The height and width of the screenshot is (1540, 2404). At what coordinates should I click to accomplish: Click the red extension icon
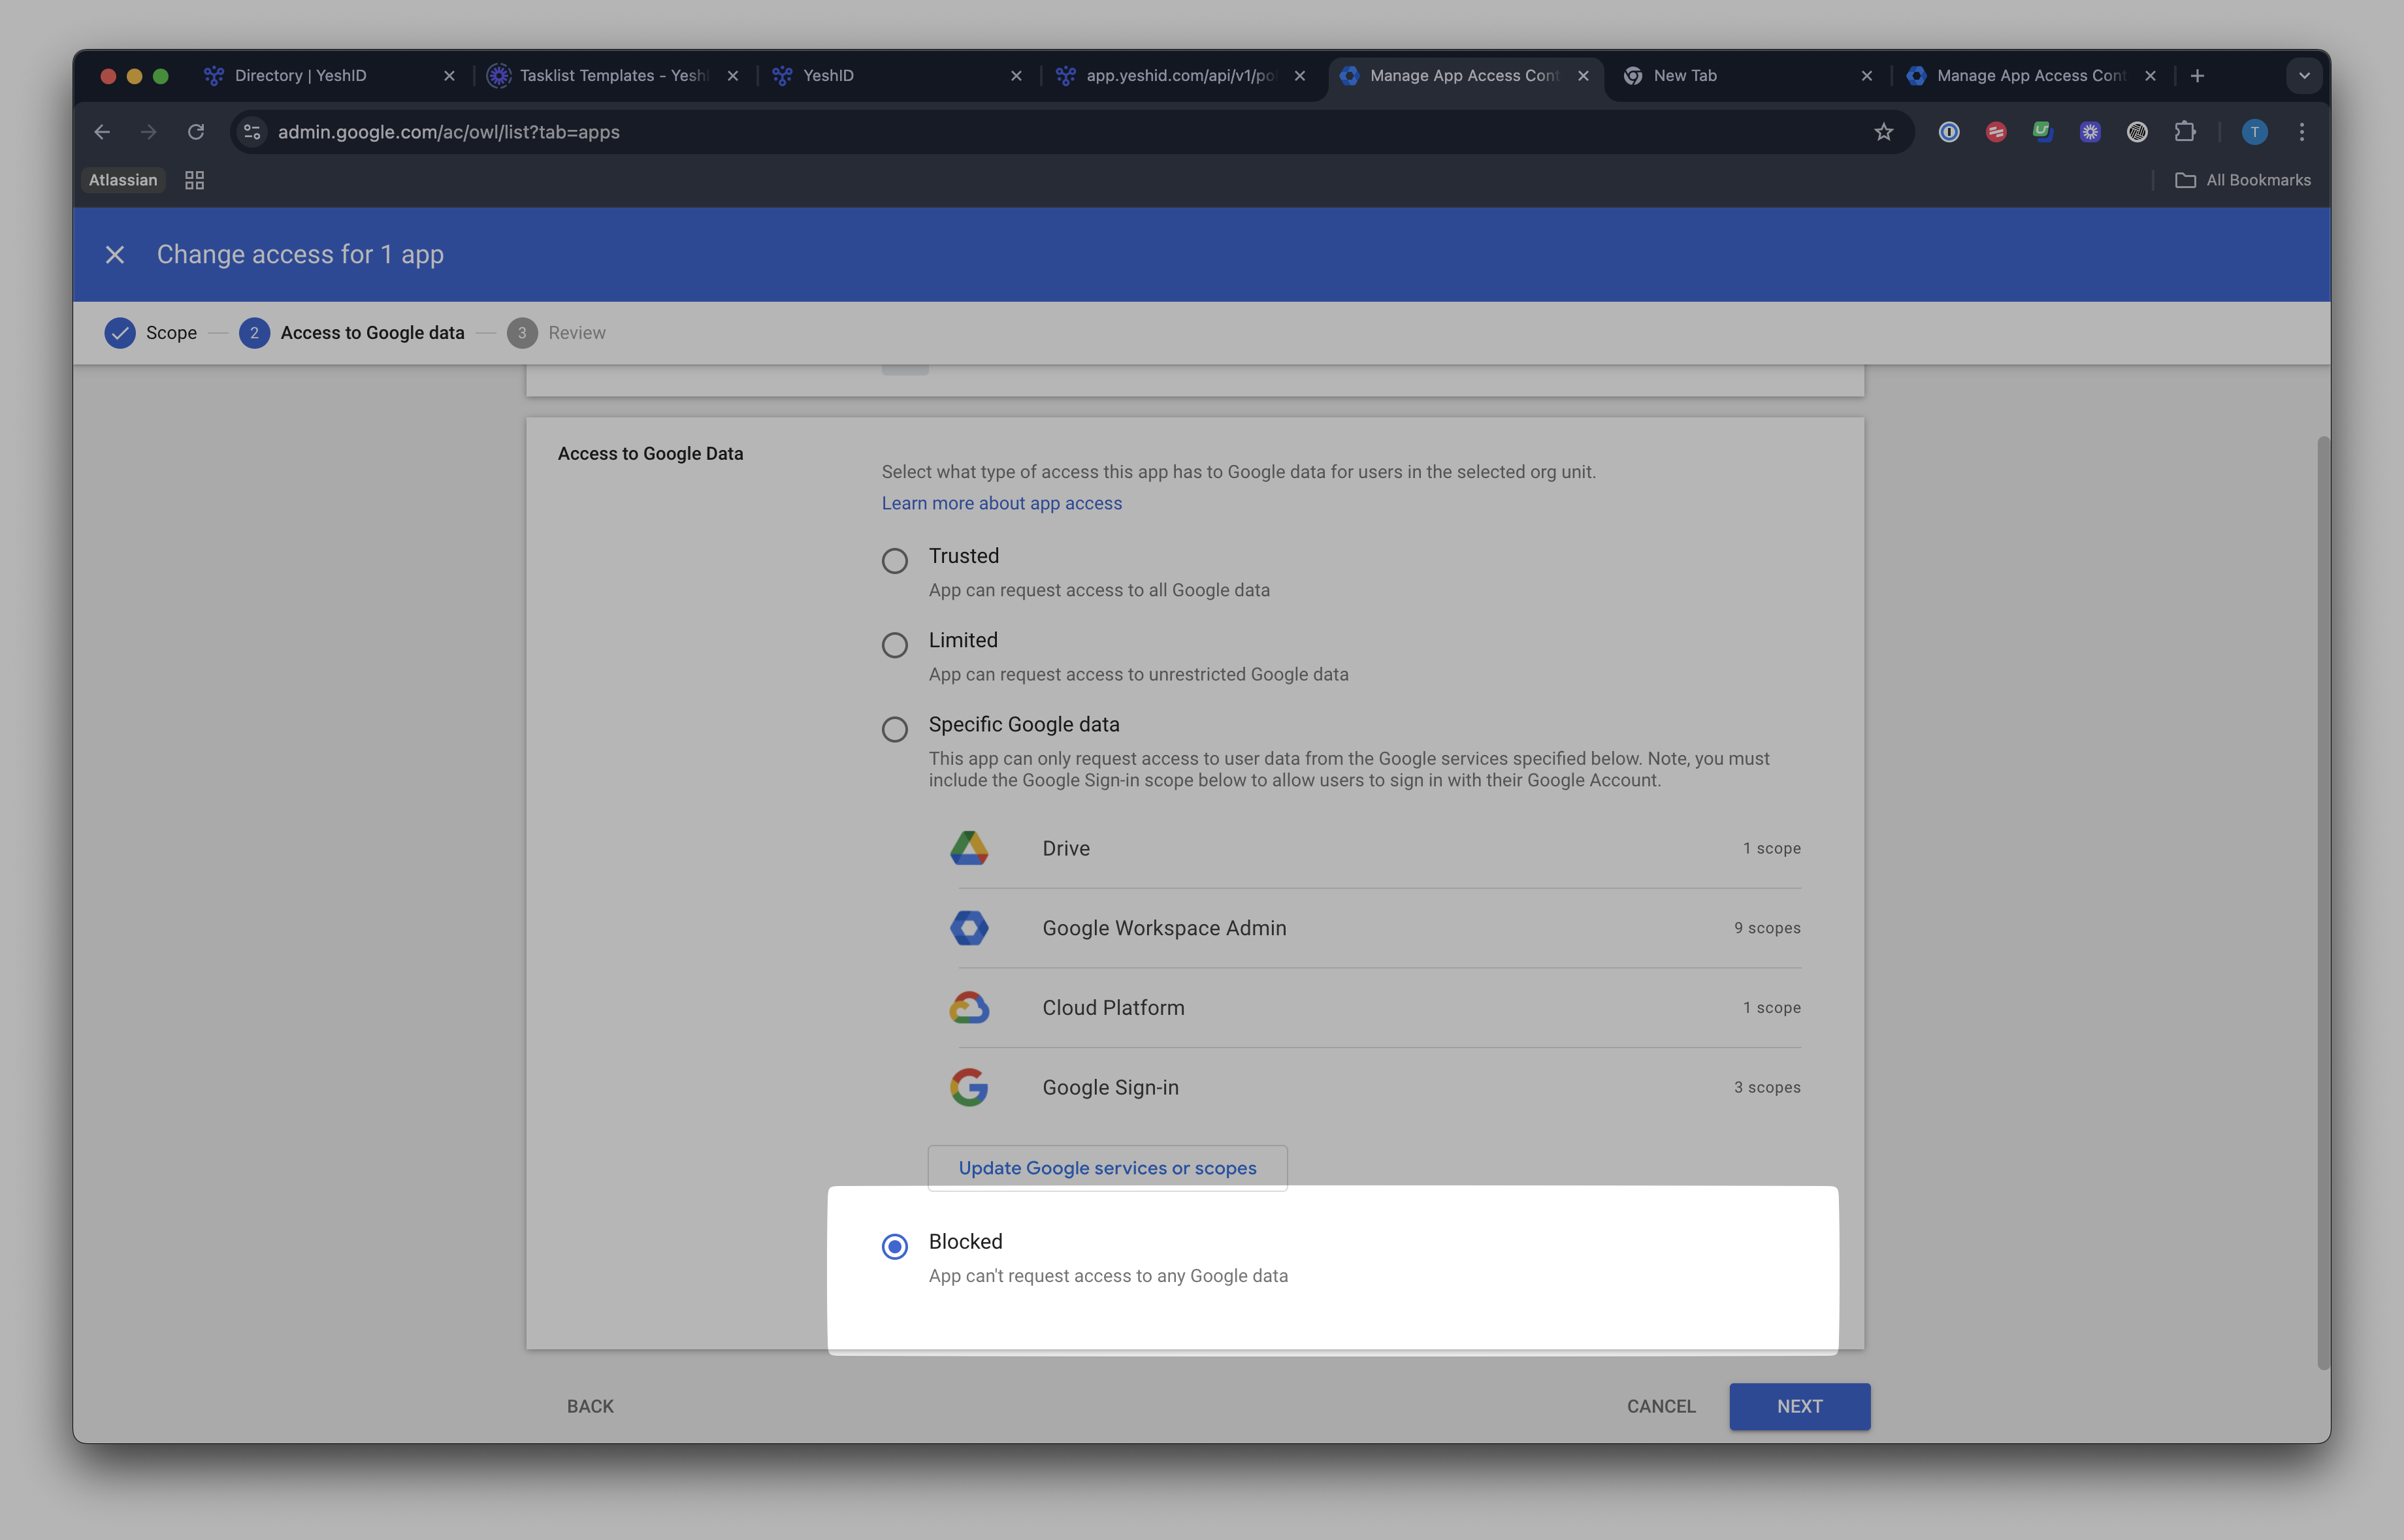pyautogui.click(x=1996, y=132)
